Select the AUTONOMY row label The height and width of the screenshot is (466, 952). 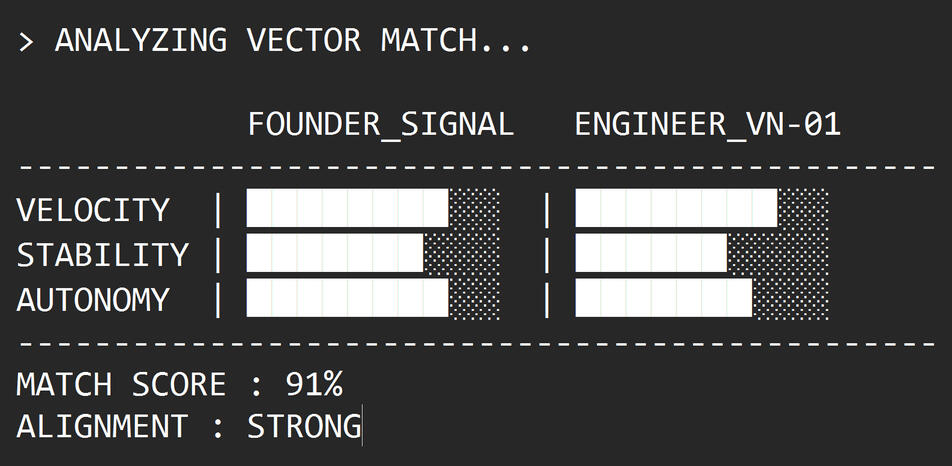pos(93,300)
